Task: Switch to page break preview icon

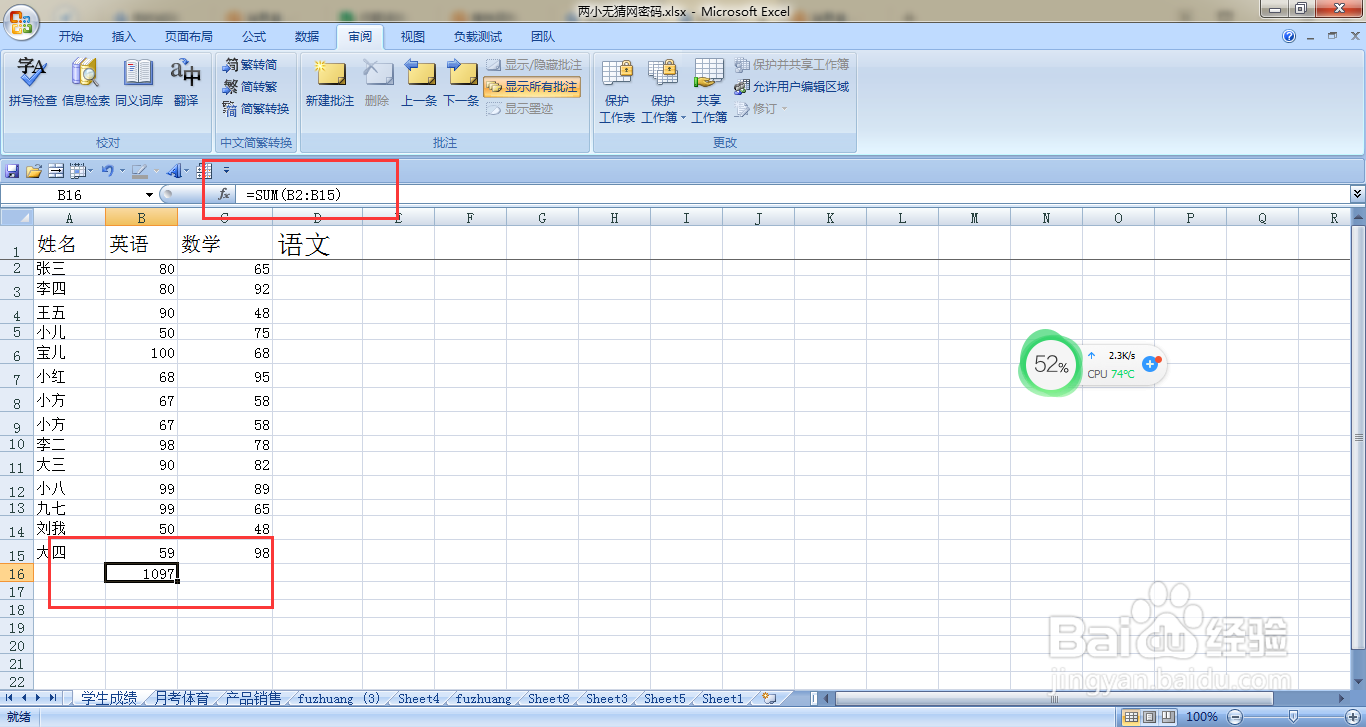Action: click(x=1168, y=717)
